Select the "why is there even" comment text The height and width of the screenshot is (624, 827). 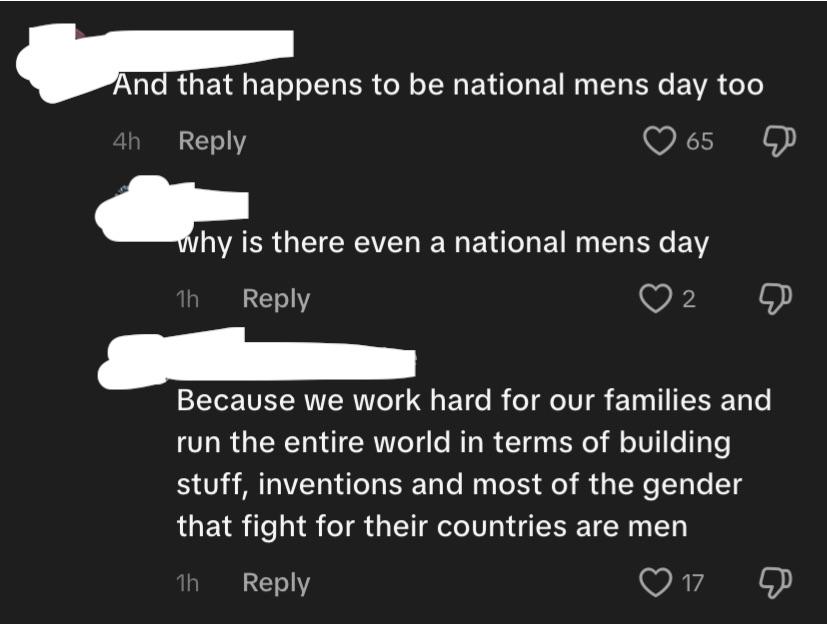click(443, 243)
